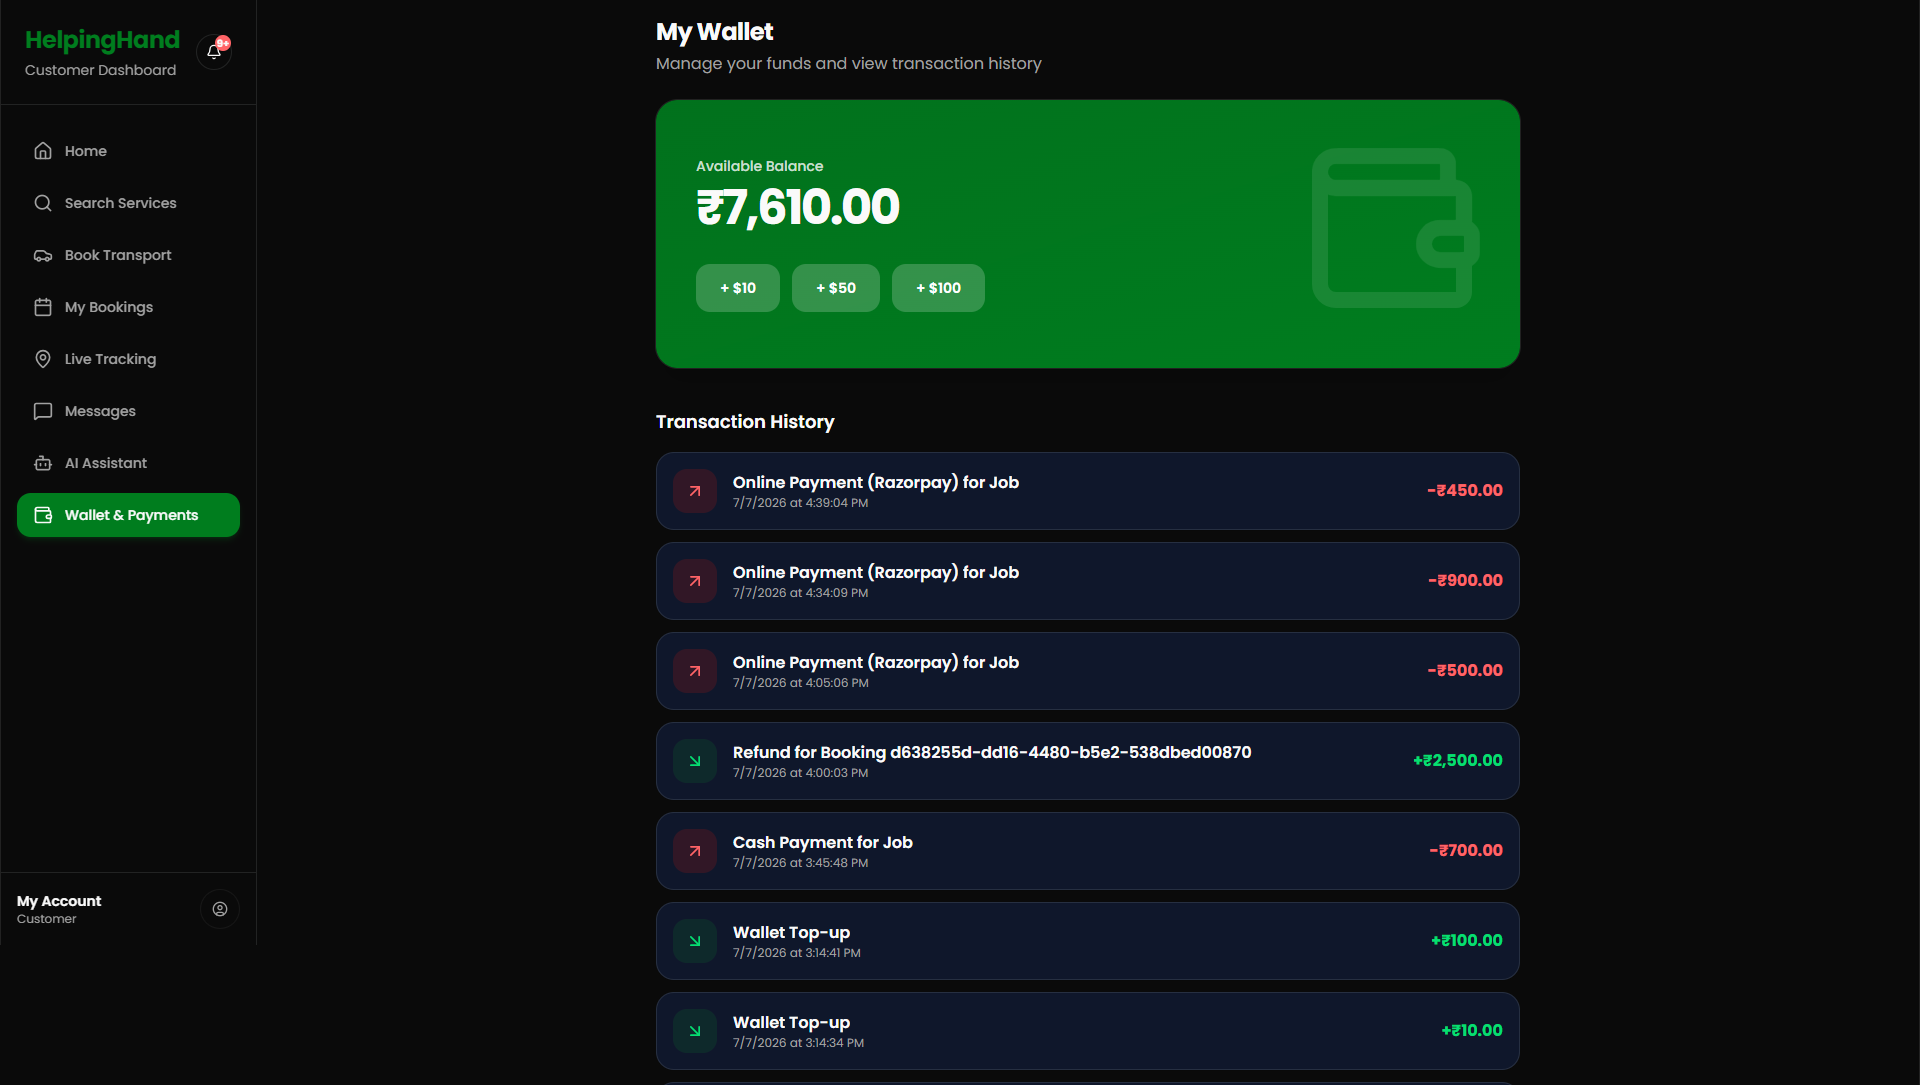Click outgoing arrow icon for ₹900.00 payment
Screen dimensions: 1920x1085
(695, 581)
